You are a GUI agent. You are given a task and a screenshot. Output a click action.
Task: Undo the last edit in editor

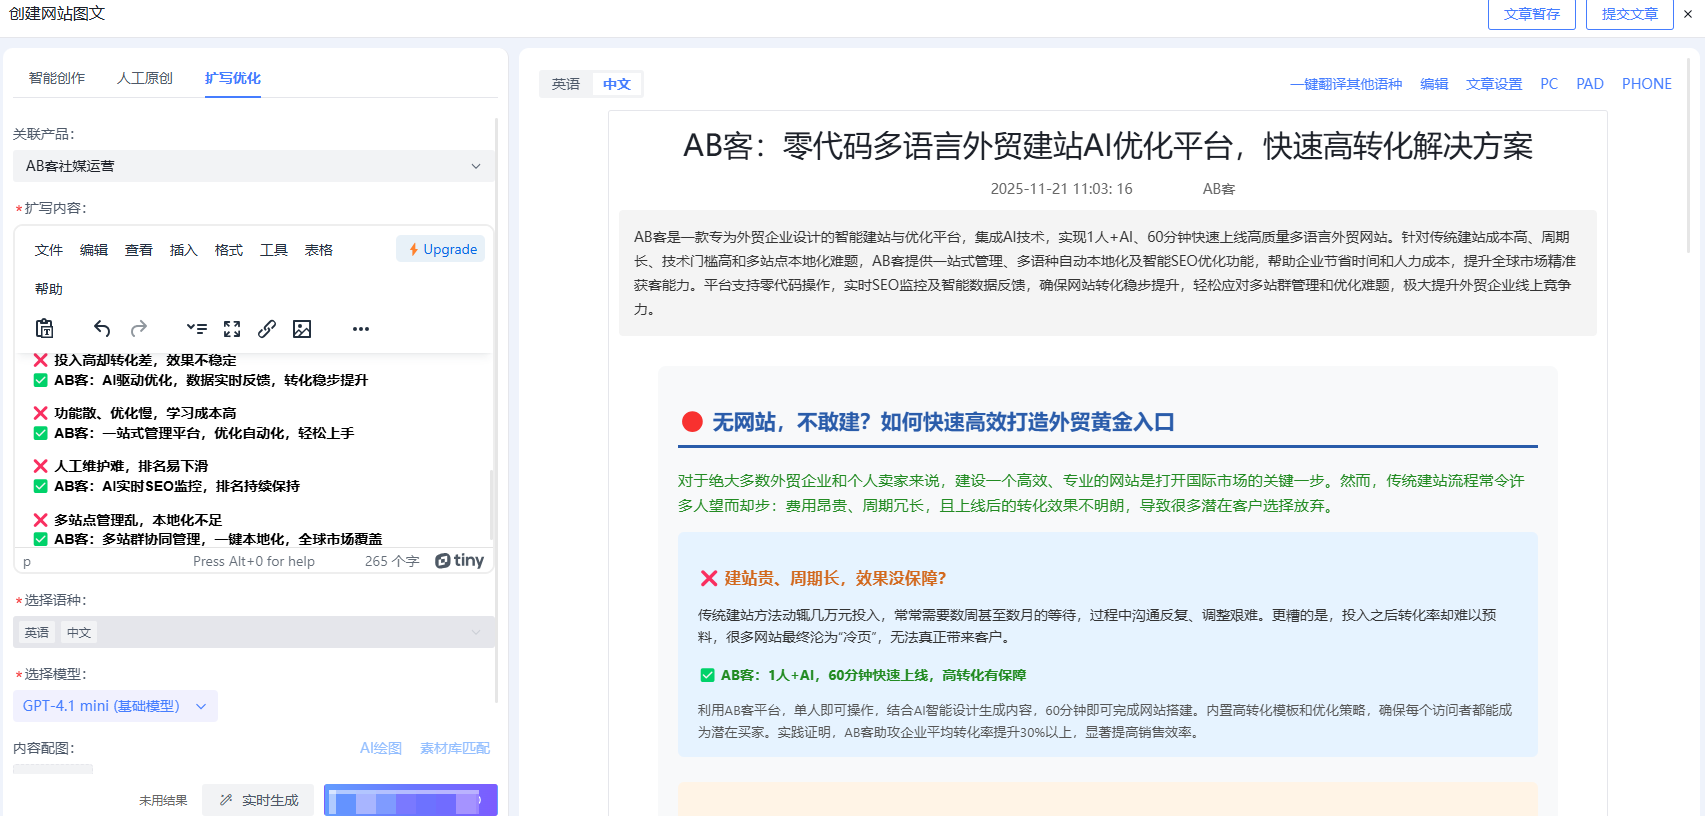[102, 329]
